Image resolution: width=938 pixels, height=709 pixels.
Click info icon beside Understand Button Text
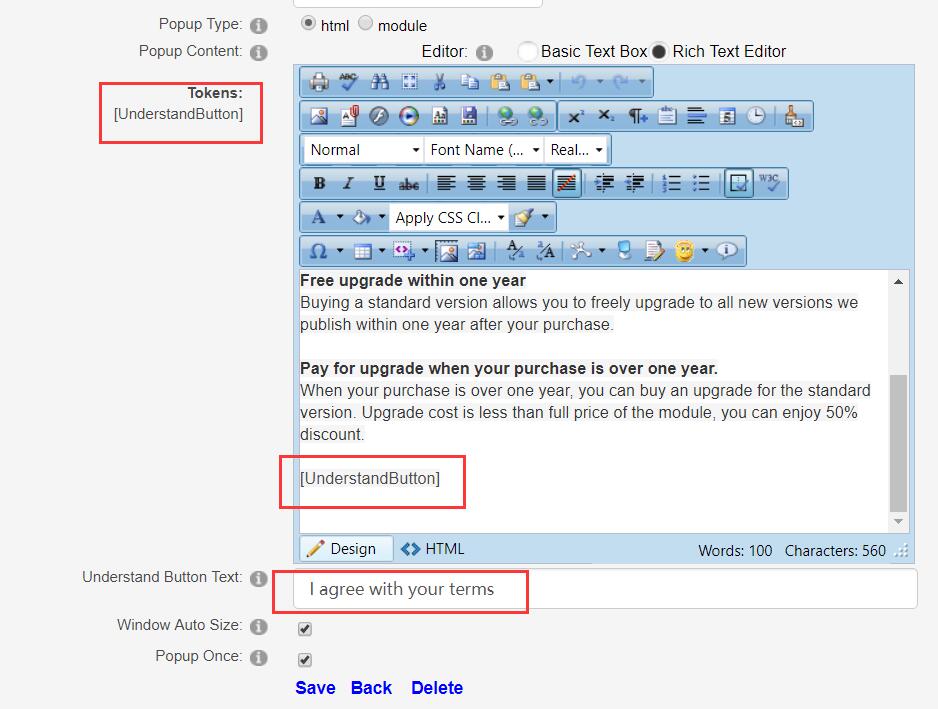point(258,579)
